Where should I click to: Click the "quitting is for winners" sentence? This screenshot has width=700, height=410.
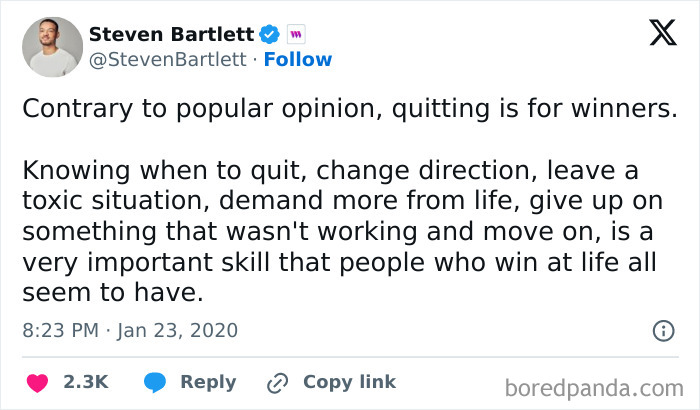[348, 111]
